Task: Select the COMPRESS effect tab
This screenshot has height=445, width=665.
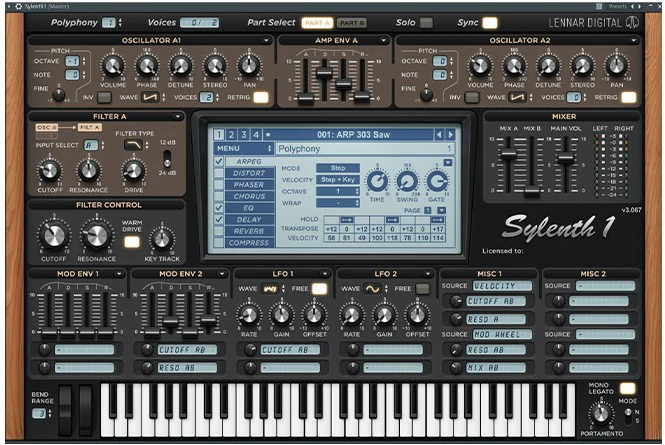Action: (x=249, y=243)
